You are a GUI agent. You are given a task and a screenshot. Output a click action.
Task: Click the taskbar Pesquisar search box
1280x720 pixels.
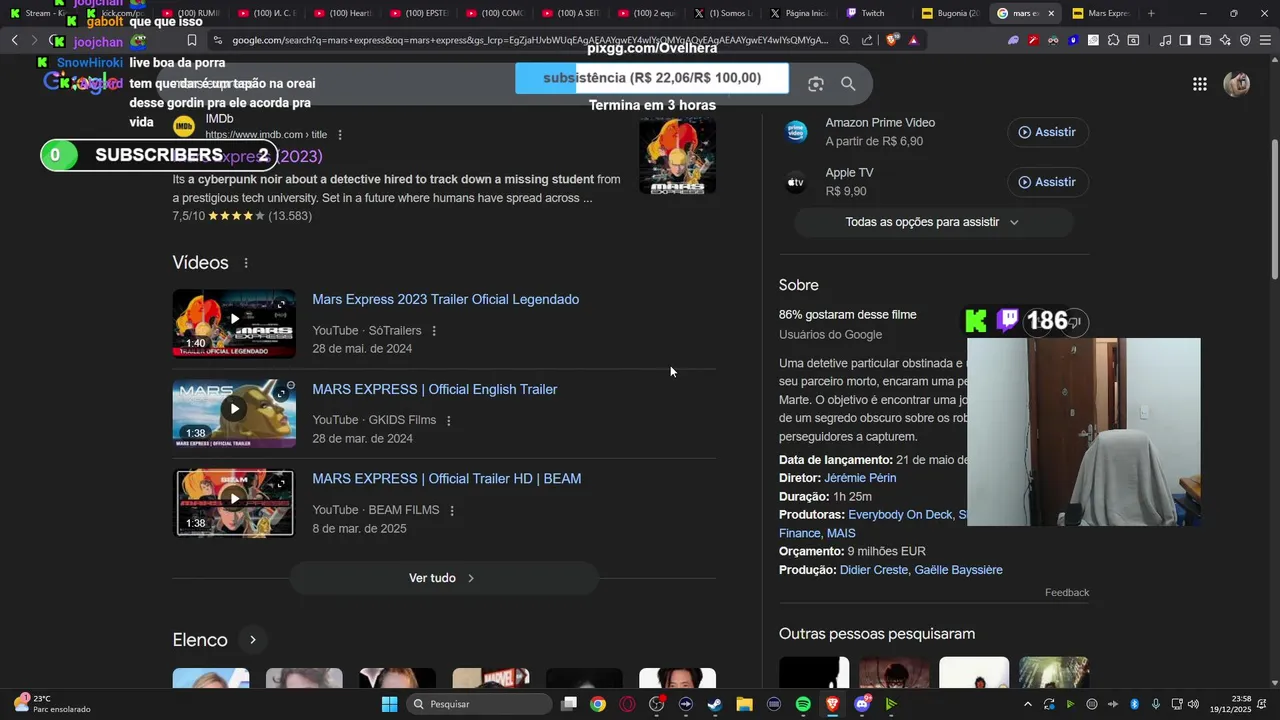click(x=480, y=704)
